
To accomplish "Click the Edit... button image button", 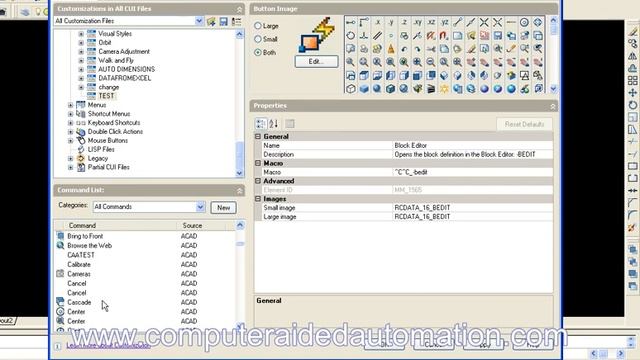I will 316,62.
